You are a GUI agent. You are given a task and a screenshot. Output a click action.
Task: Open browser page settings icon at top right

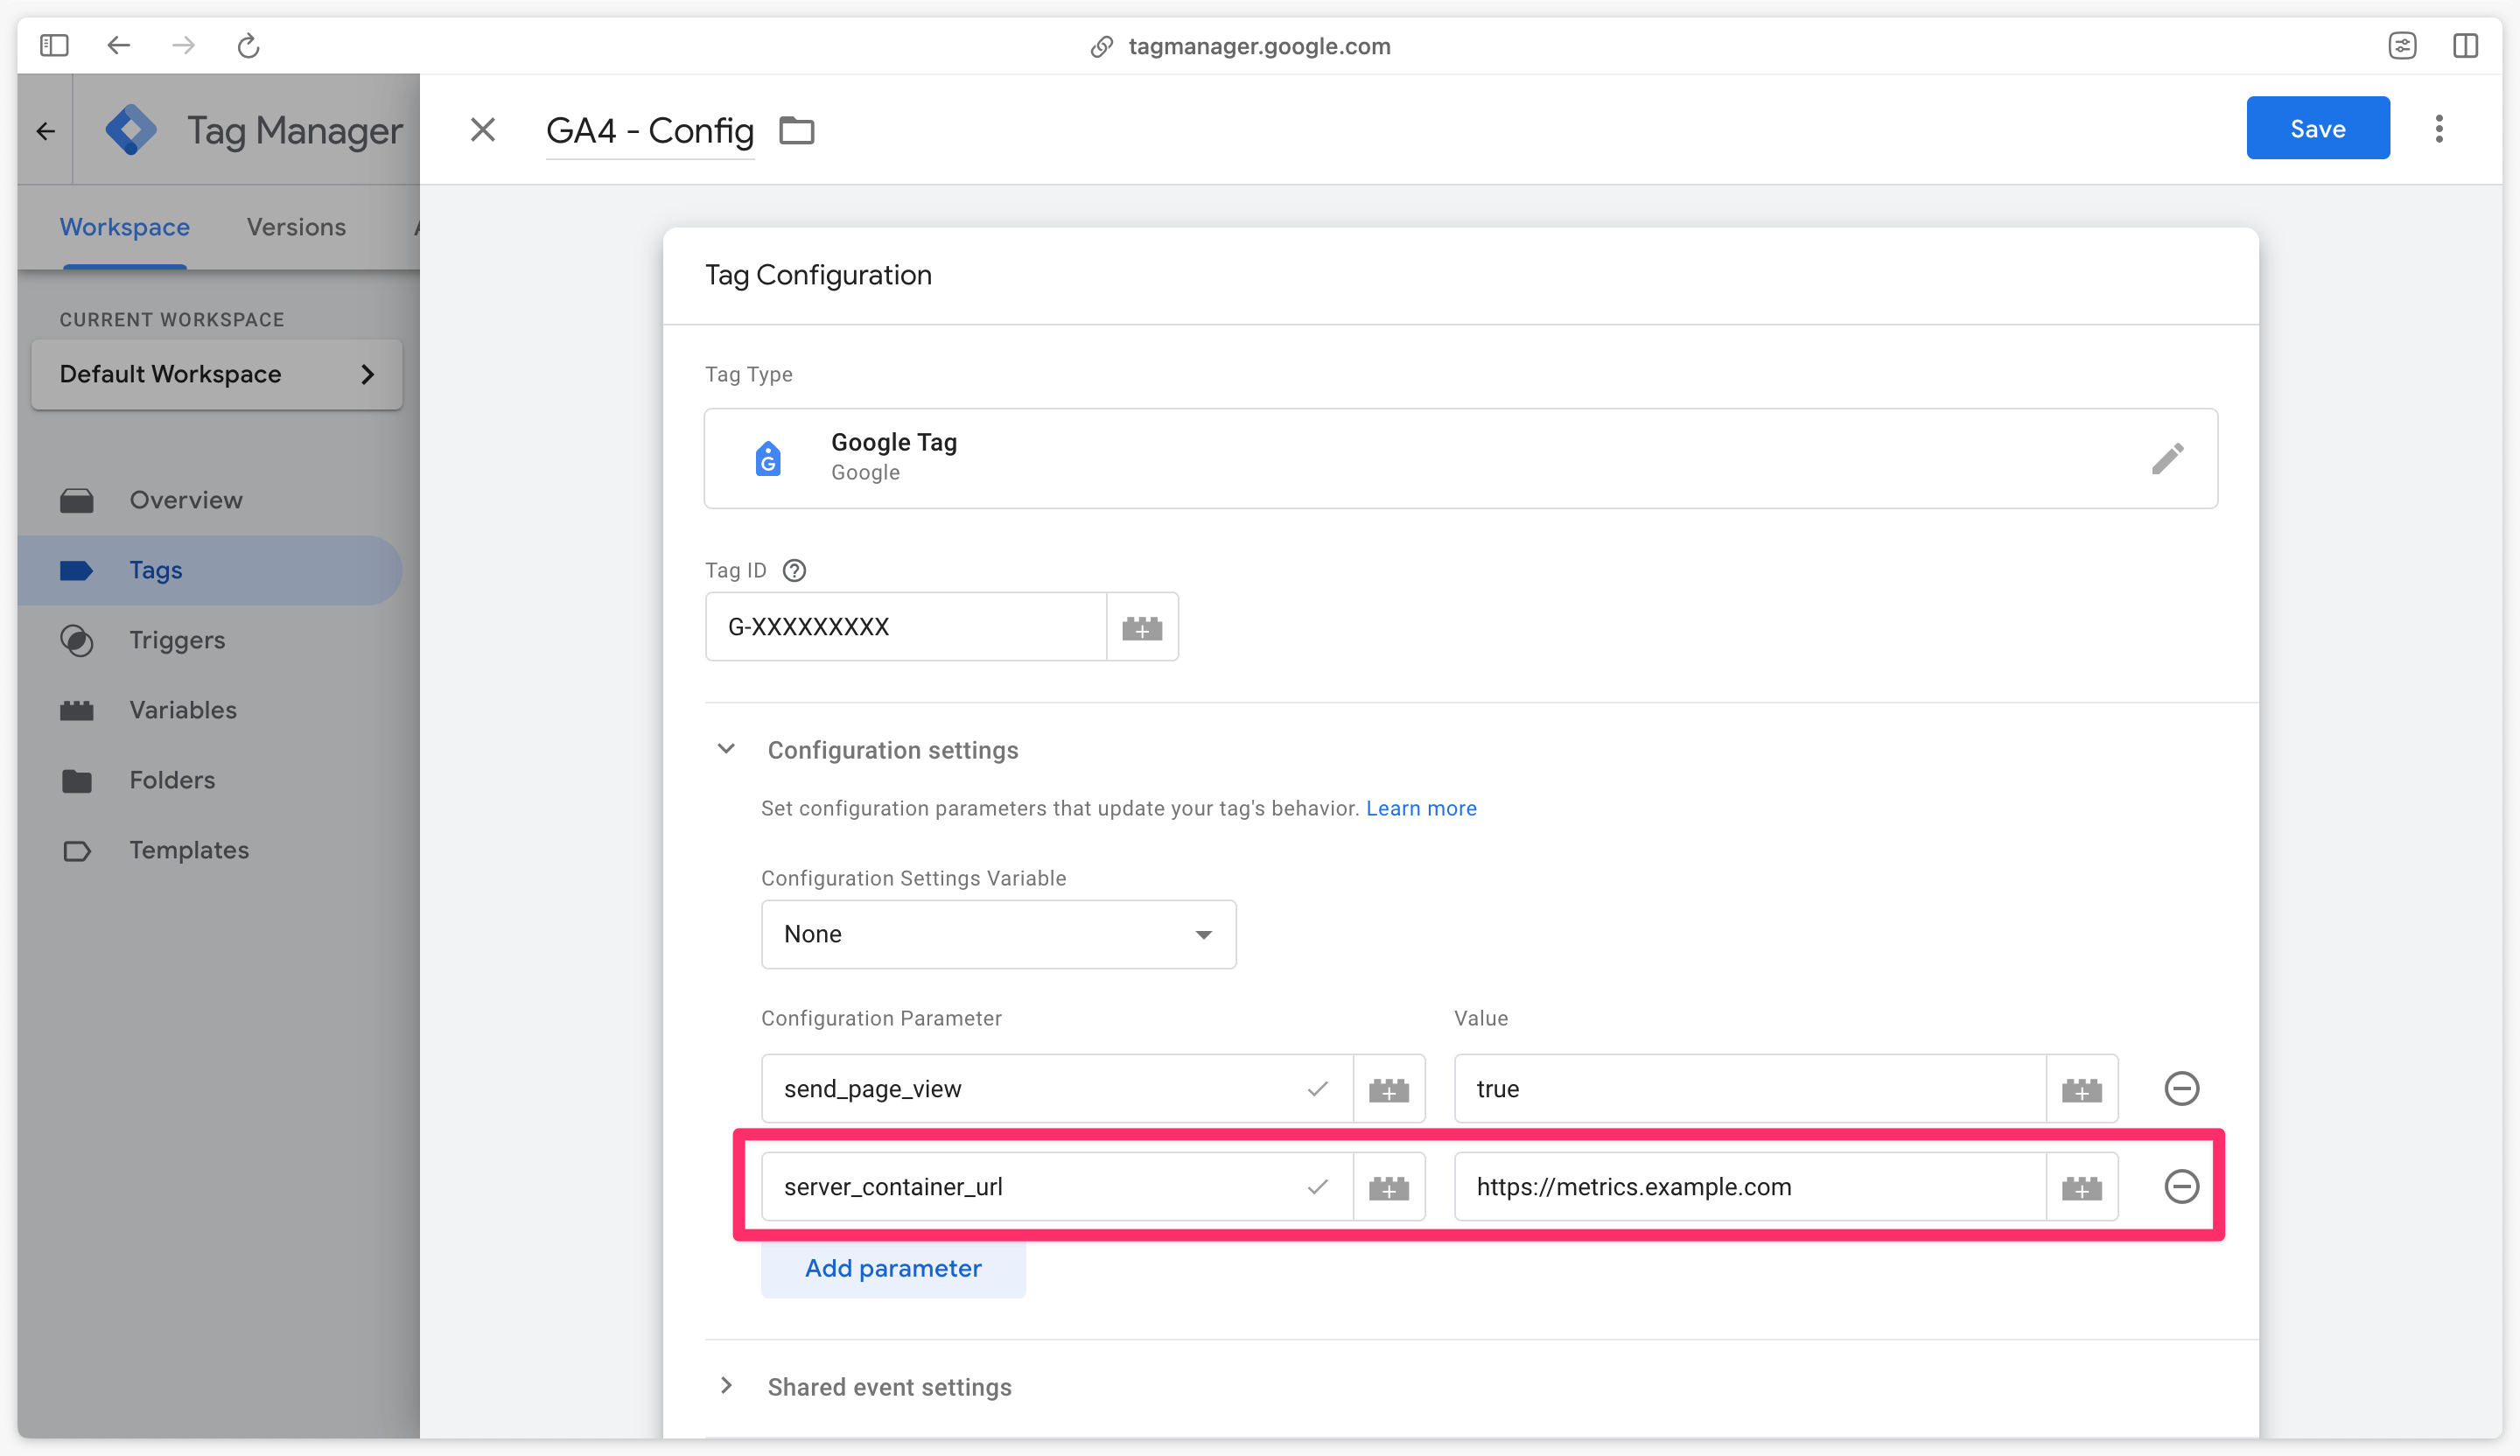(x=2402, y=45)
